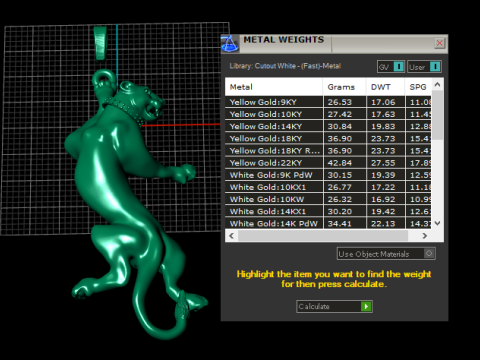The width and height of the screenshot is (480, 360).
Task: Click grams value 42.84
Action: [339, 163]
